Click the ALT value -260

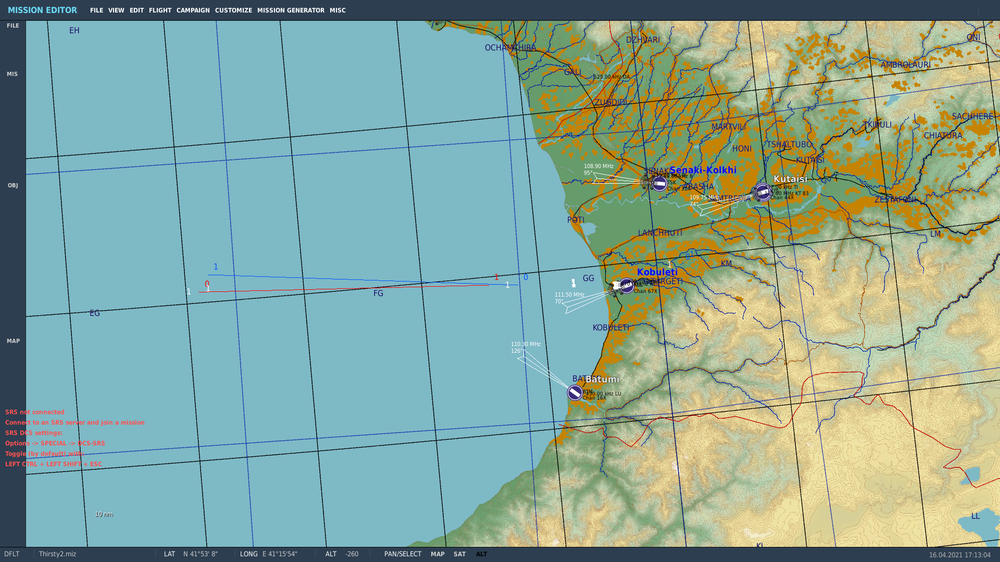352,554
